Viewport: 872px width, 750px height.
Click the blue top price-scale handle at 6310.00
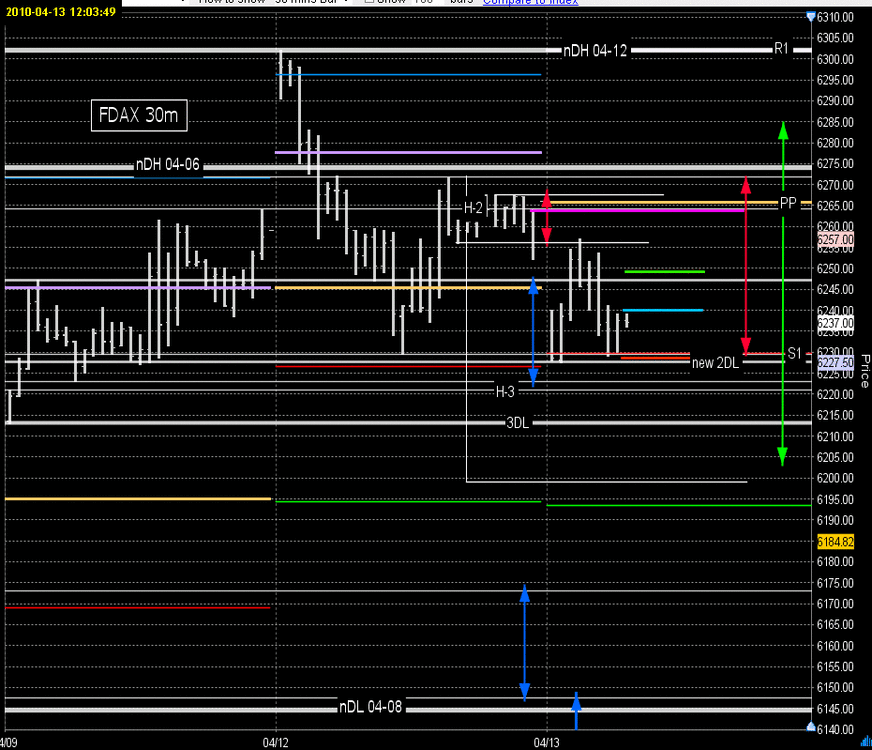tap(811, 17)
